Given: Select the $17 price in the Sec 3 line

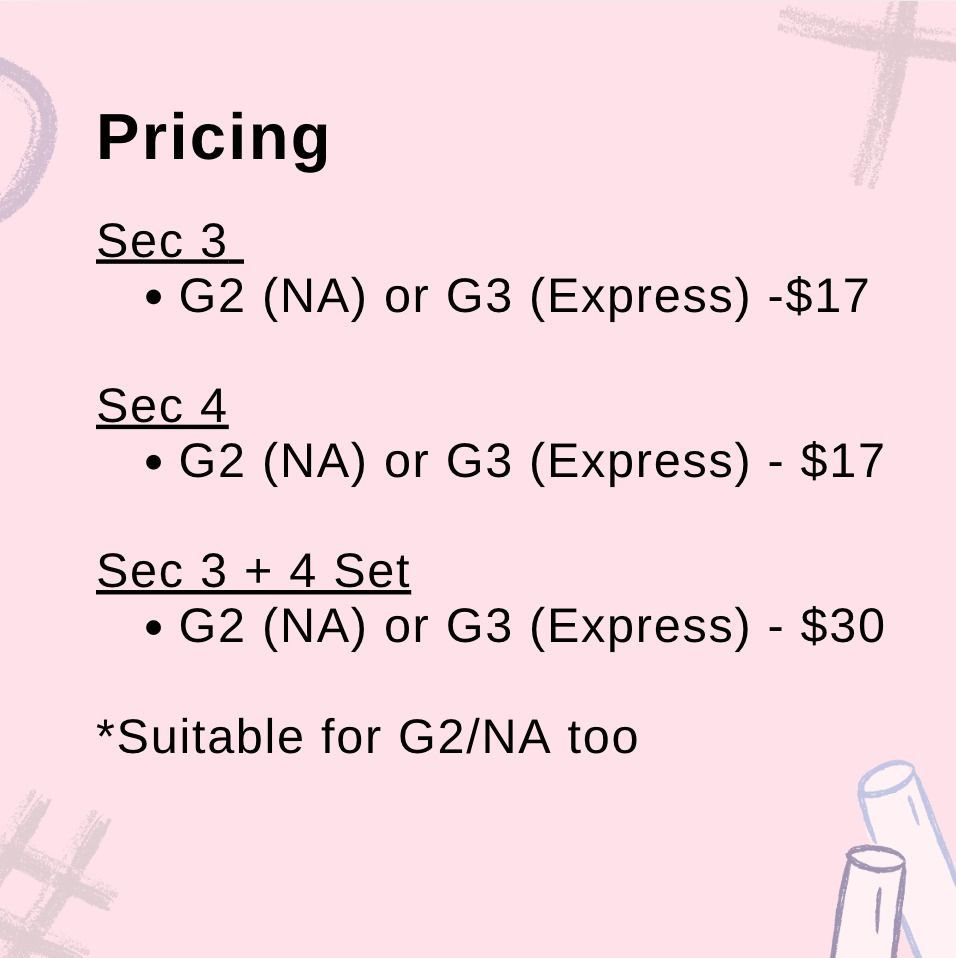Looking at the screenshot, I should [x=828, y=297].
